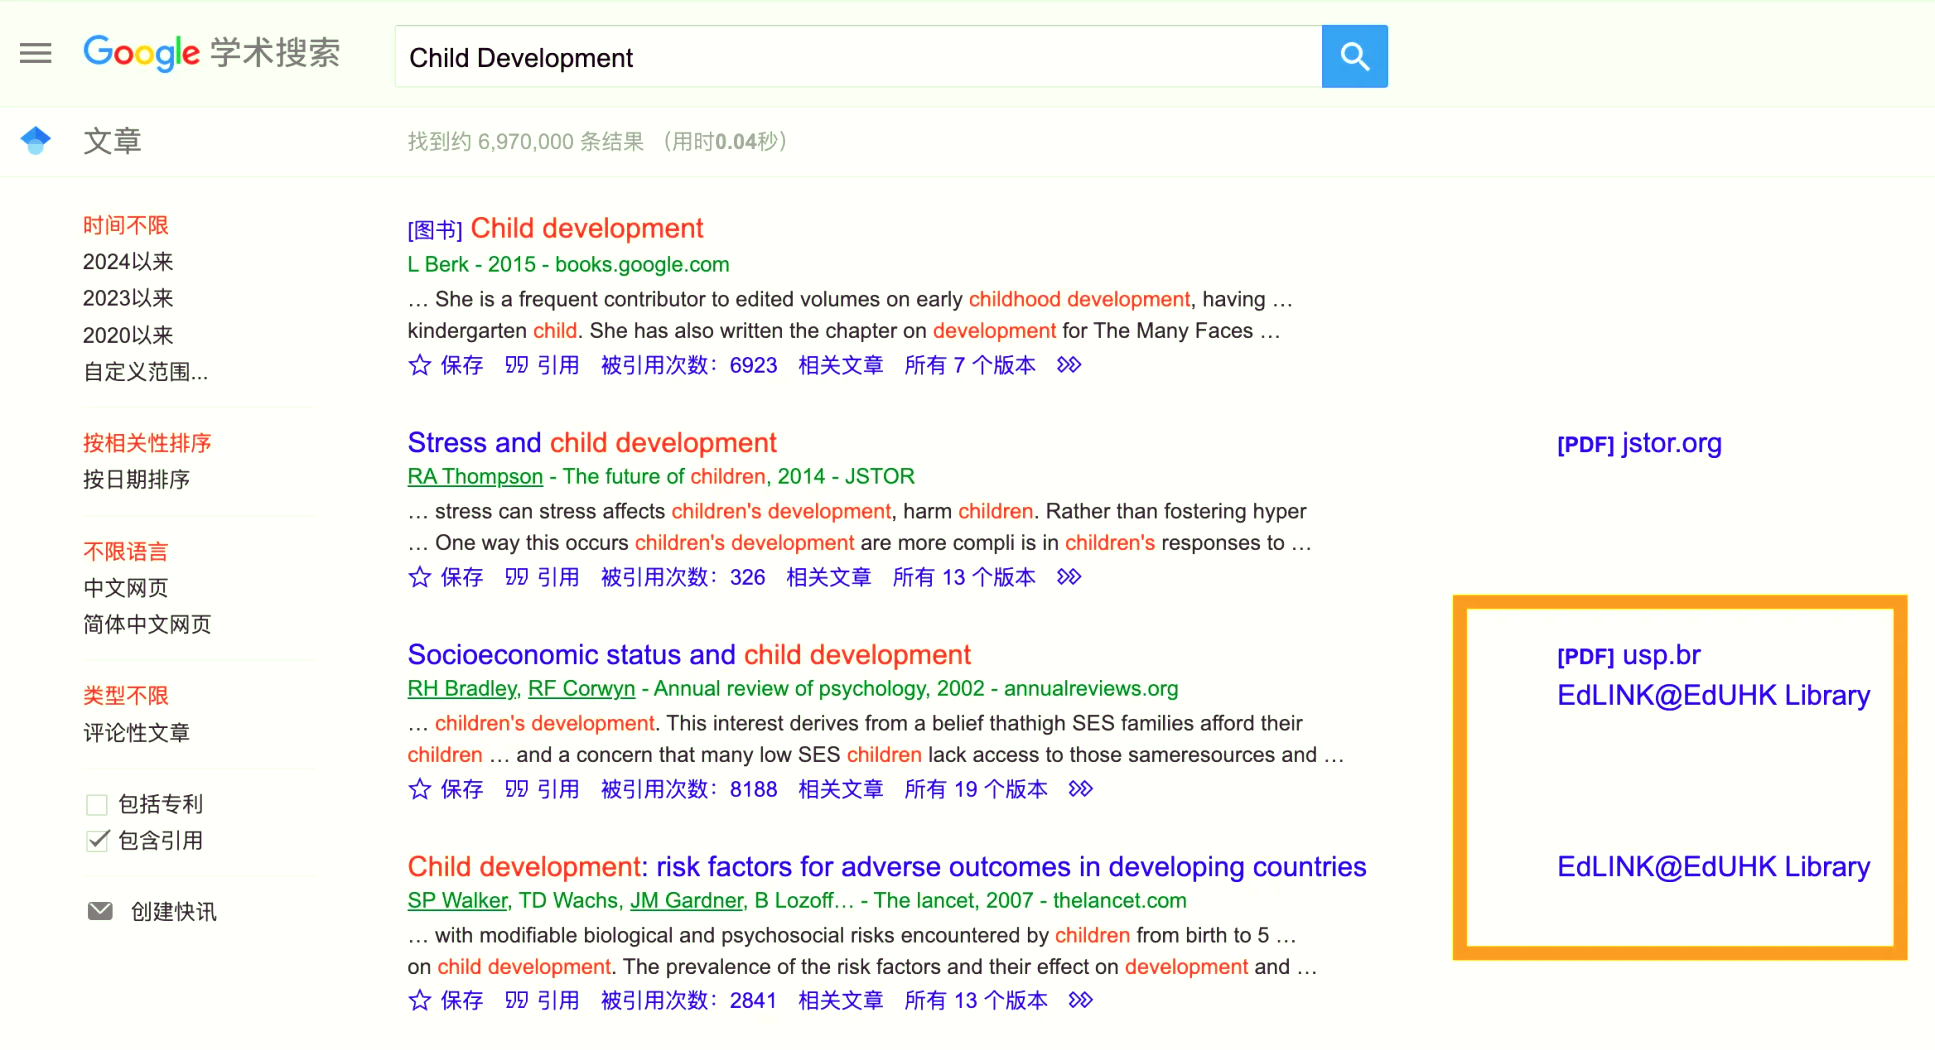Viewport: 1935px width, 1050px height.
Task: Open 'Socioeconomic status and child development' article
Action: (689, 654)
